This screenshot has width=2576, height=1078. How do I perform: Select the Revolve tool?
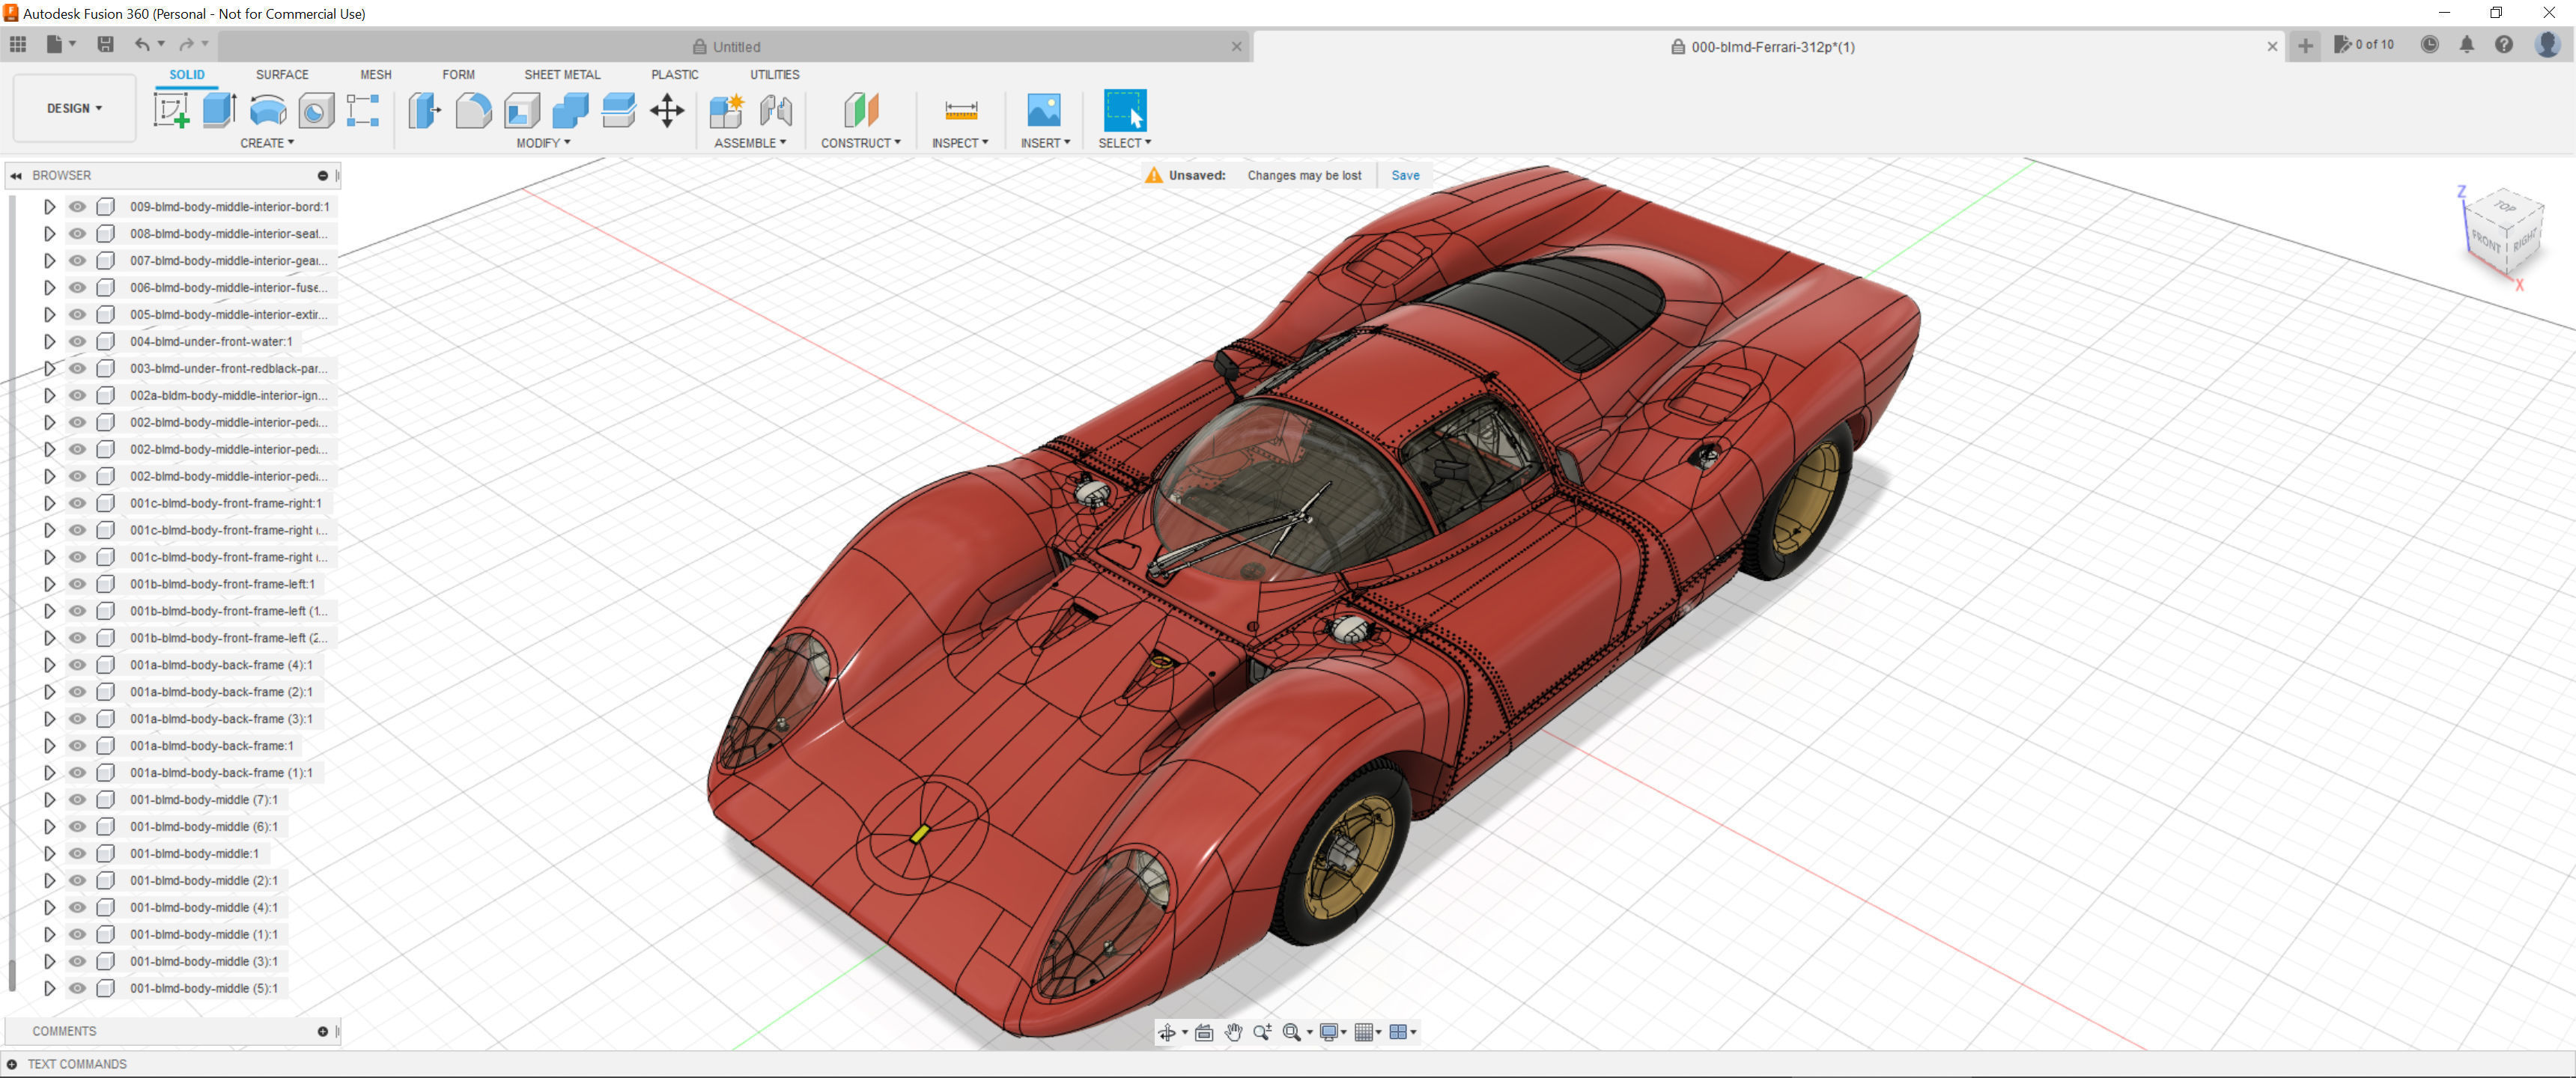point(268,110)
